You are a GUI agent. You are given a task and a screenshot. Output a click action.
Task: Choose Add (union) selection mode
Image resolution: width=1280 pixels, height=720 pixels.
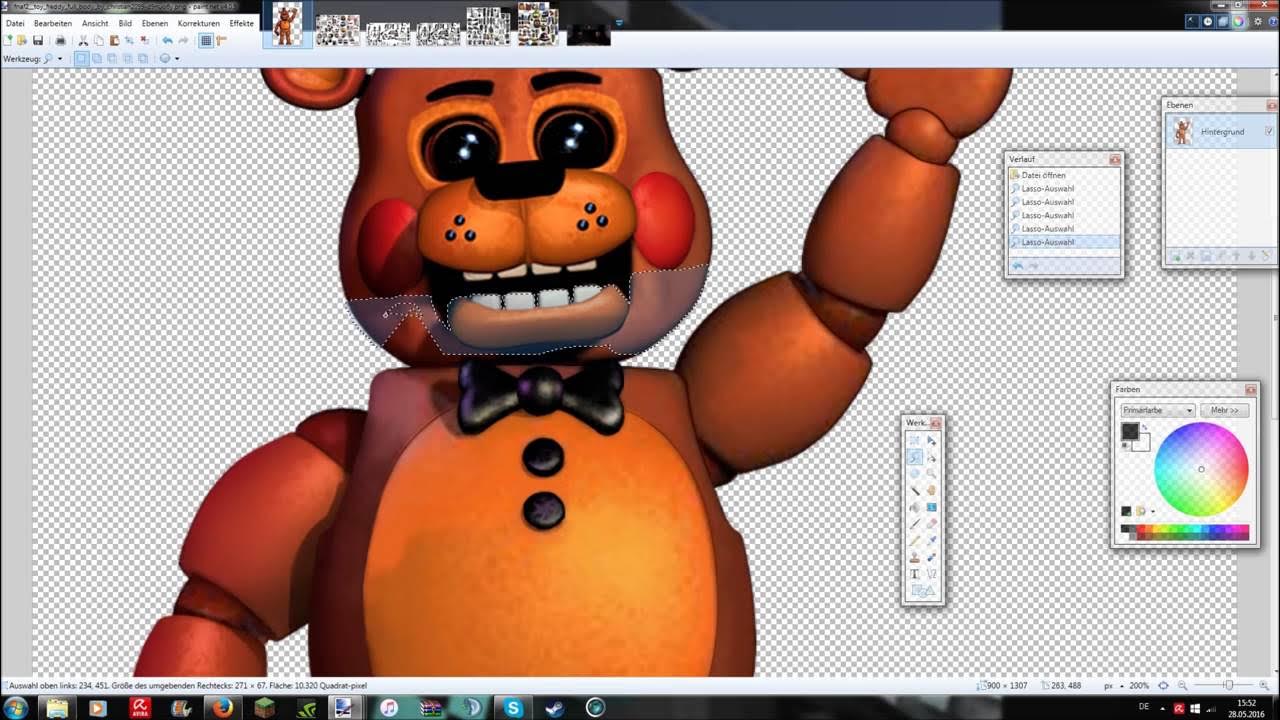pos(97,58)
